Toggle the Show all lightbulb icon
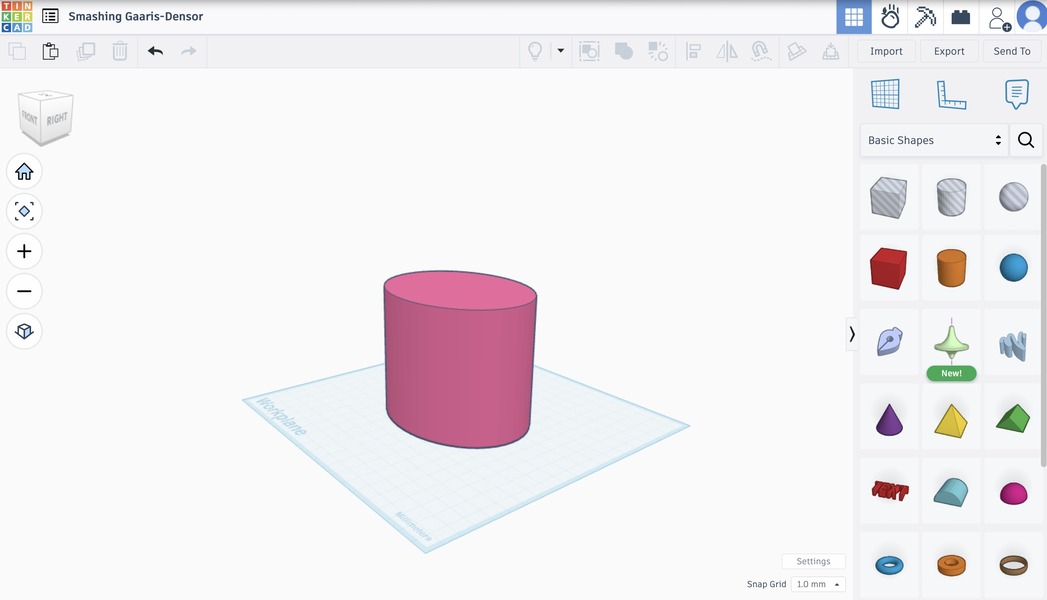The image size is (1047, 600). (x=535, y=51)
